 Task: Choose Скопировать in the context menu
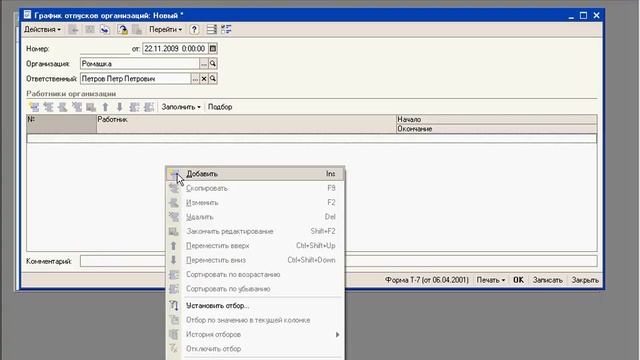(x=255, y=188)
